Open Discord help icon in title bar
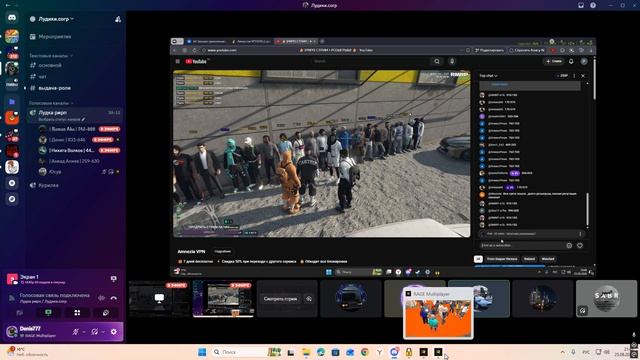The width and height of the screenshot is (640, 360). coord(593,5)
